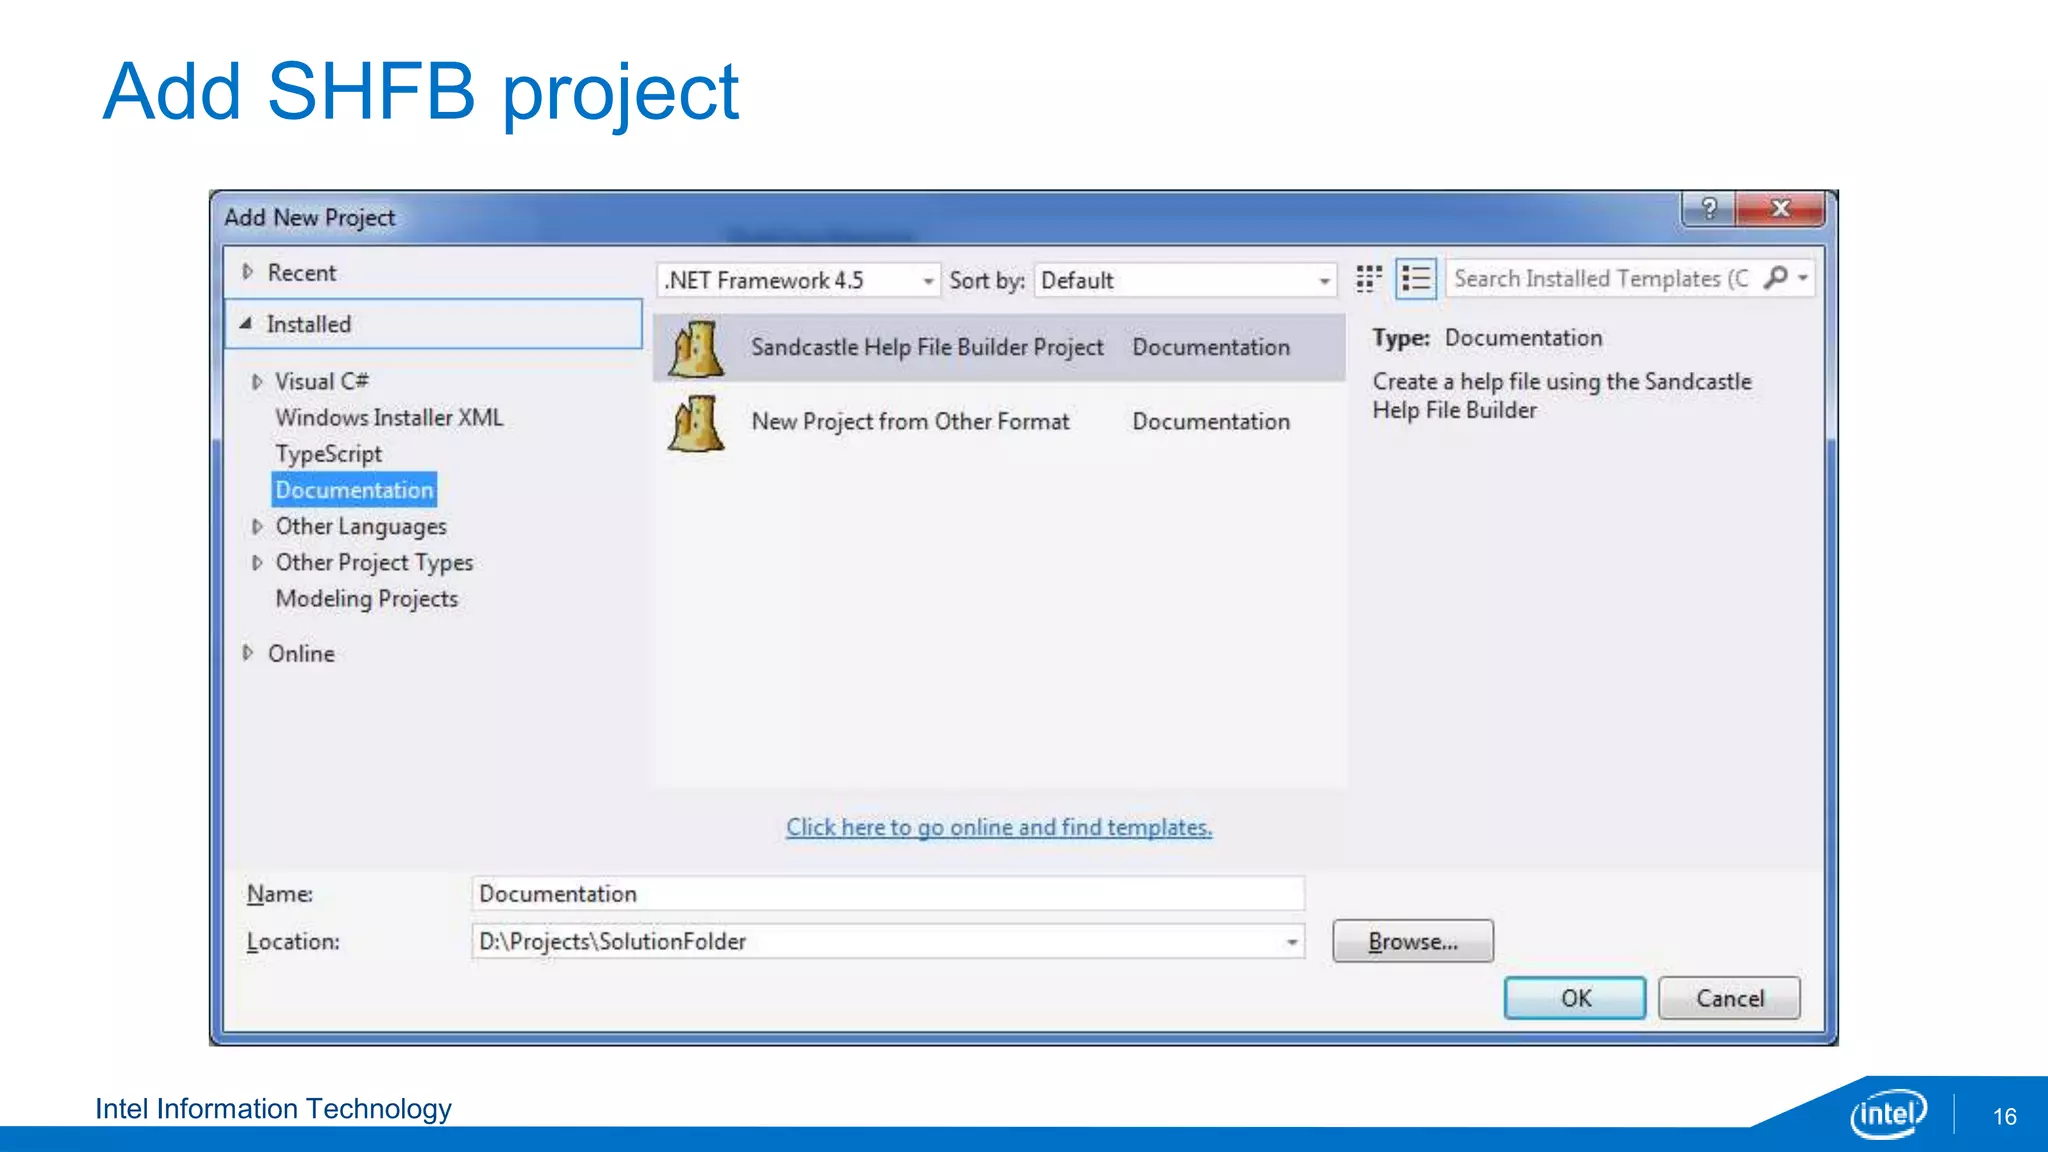The image size is (2048, 1152).
Task: Click the Type: Documentation description text
Action: click(x=1487, y=338)
